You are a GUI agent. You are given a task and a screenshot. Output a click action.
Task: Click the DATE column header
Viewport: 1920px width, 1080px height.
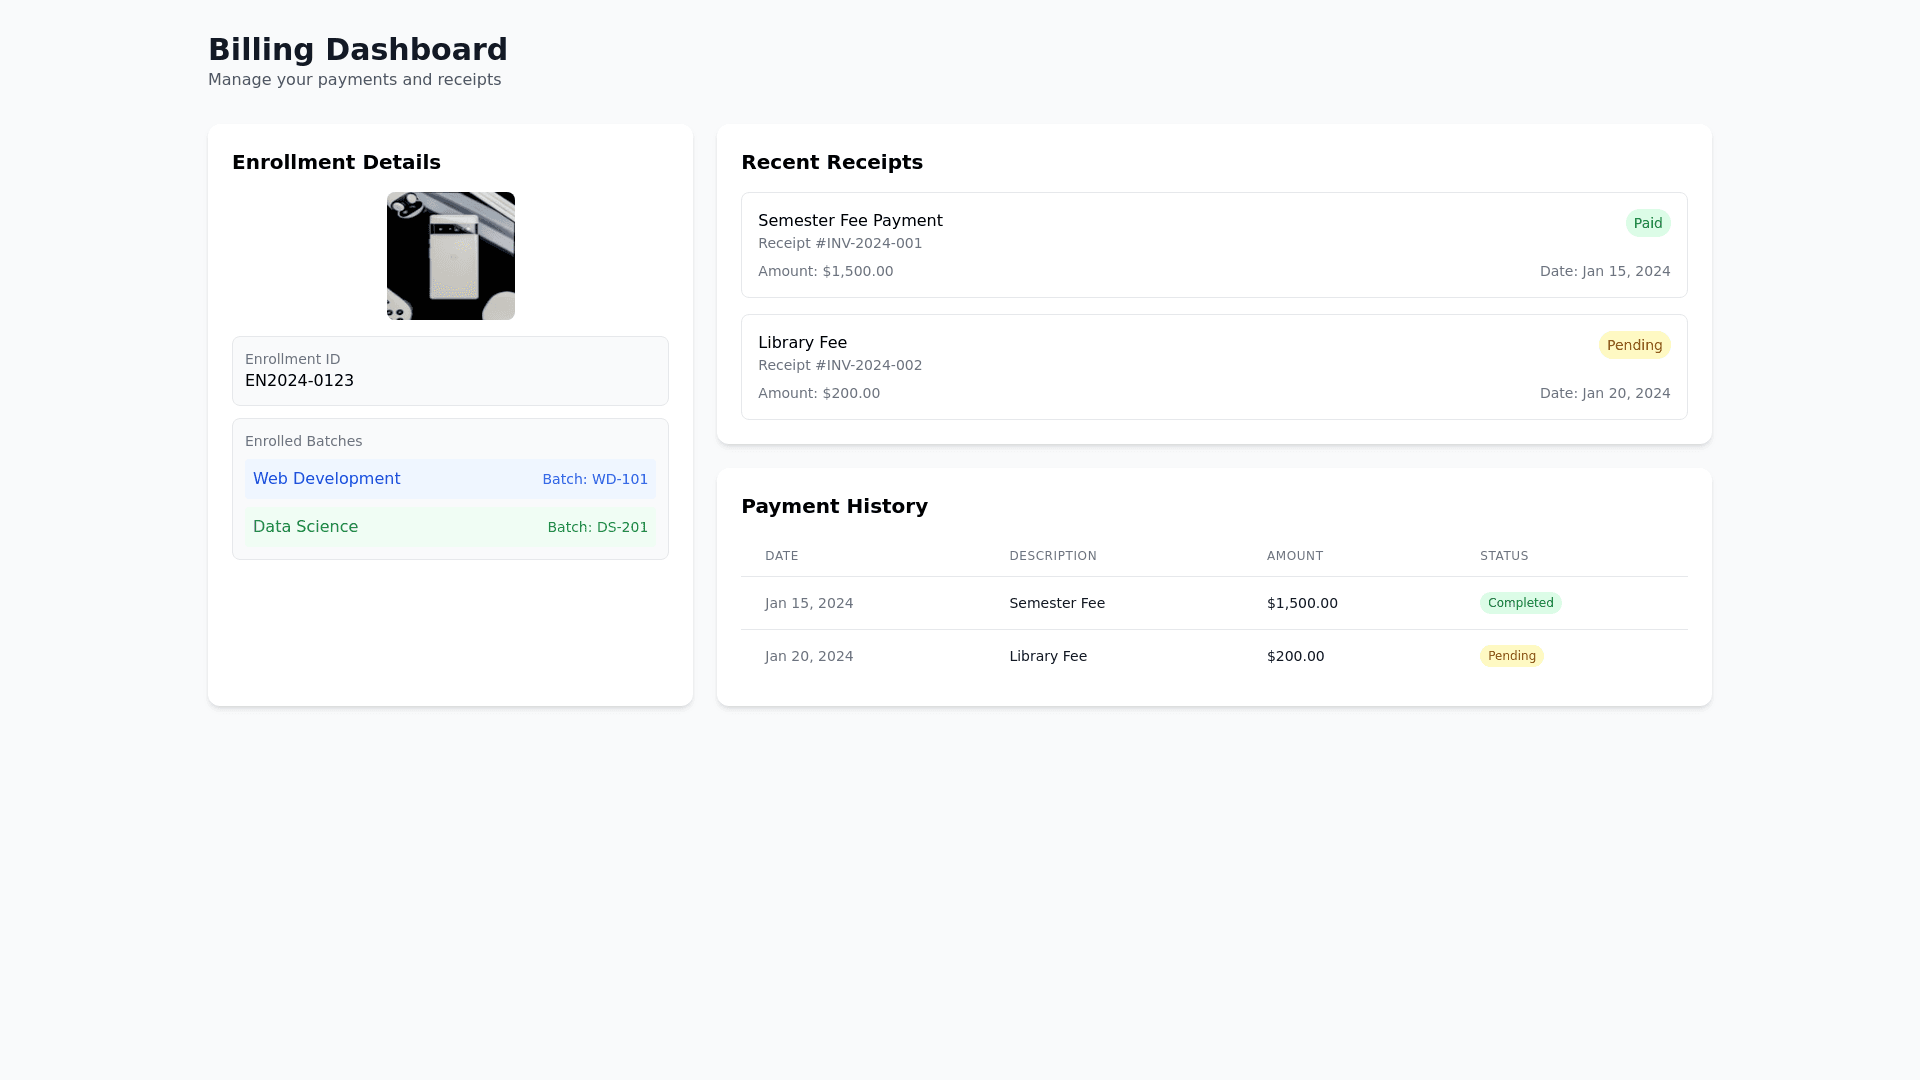tap(781, 556)
